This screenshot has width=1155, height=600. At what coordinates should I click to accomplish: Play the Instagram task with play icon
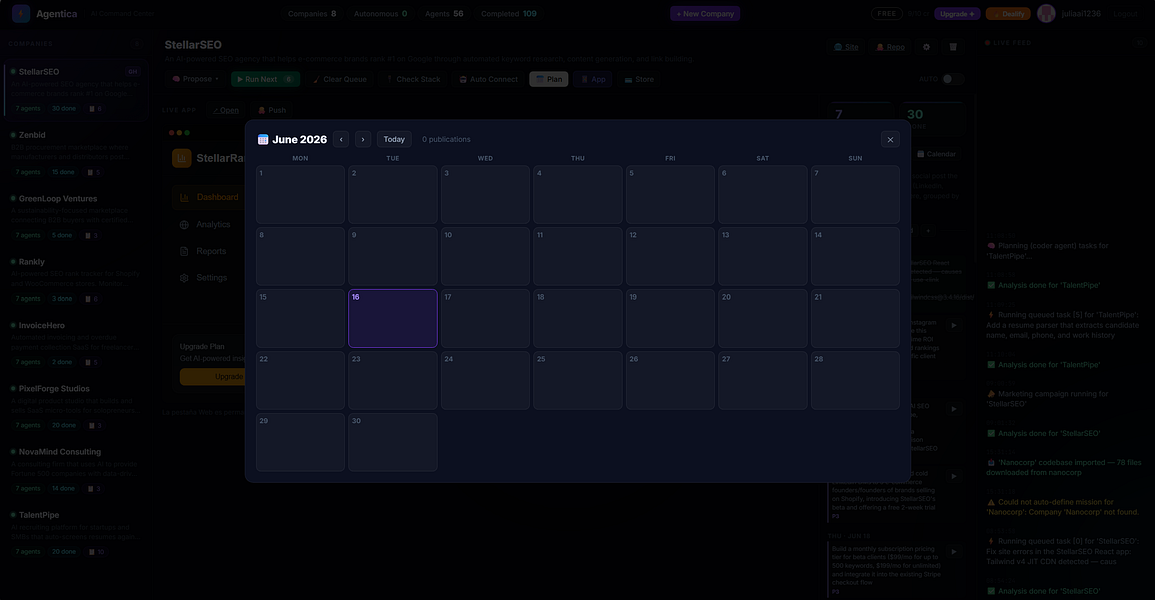pos(954,325)
